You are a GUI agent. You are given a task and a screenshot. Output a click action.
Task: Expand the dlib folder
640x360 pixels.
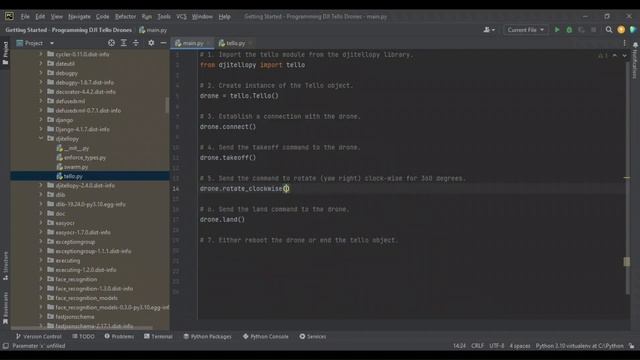click(x=41, y=195)
